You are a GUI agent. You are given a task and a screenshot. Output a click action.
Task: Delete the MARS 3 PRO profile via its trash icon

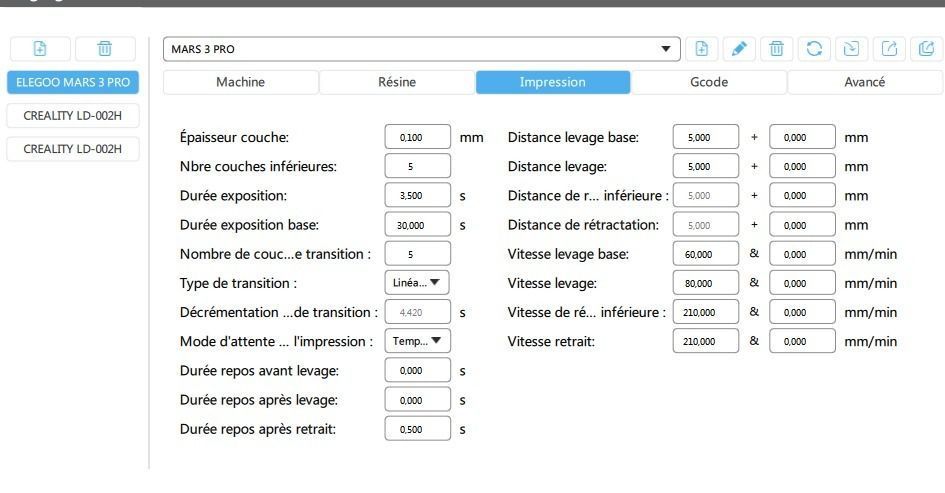[775, 48]
